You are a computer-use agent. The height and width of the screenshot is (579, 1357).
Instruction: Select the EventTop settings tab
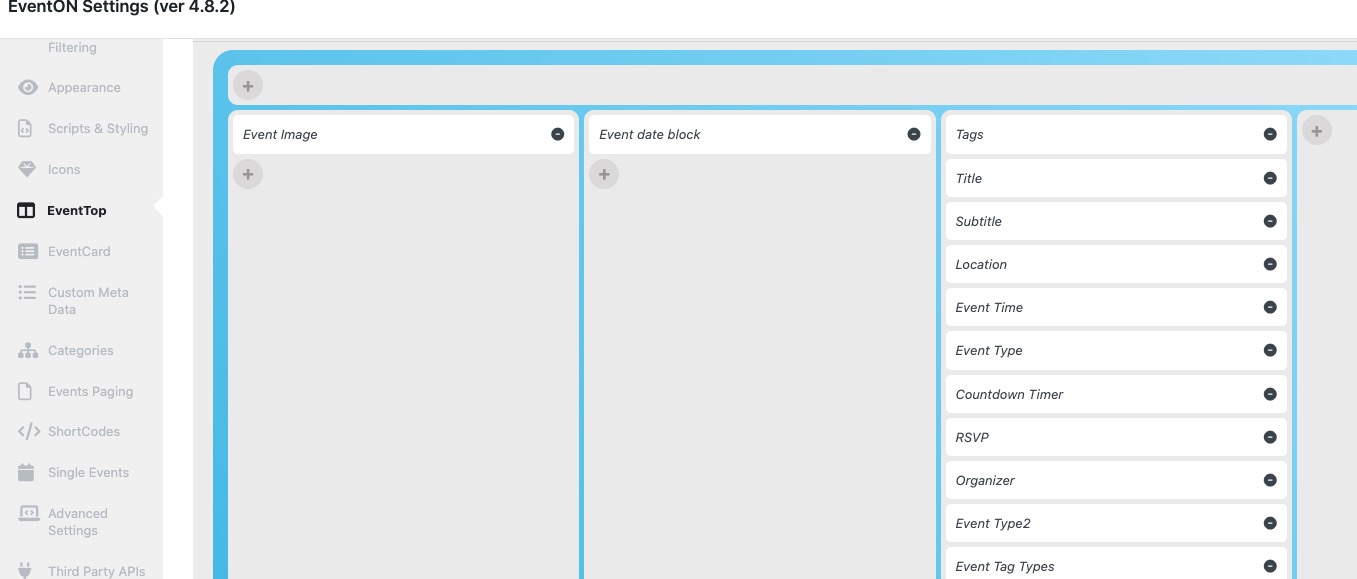pos(77,211)
